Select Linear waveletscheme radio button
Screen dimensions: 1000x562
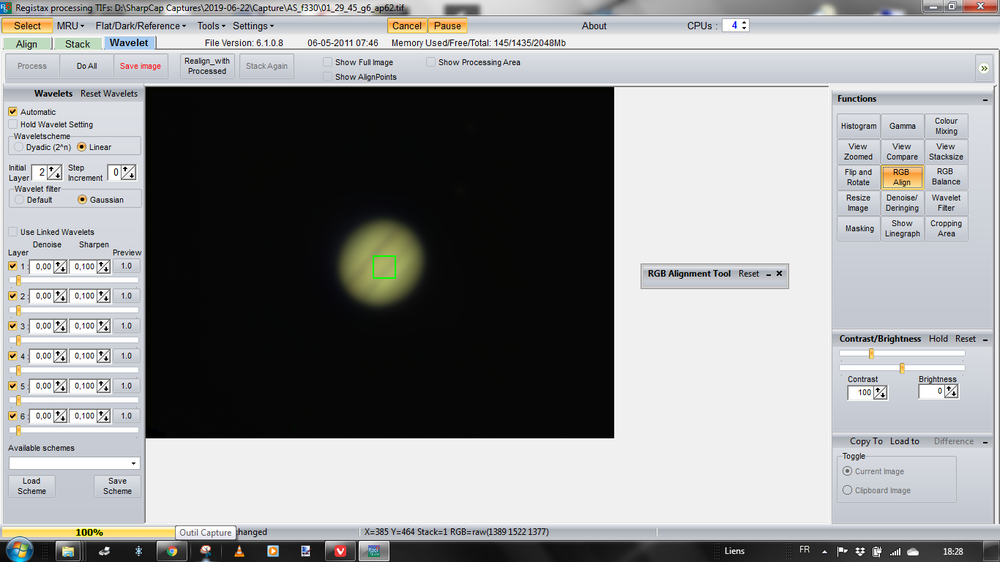tap(82, 147)
